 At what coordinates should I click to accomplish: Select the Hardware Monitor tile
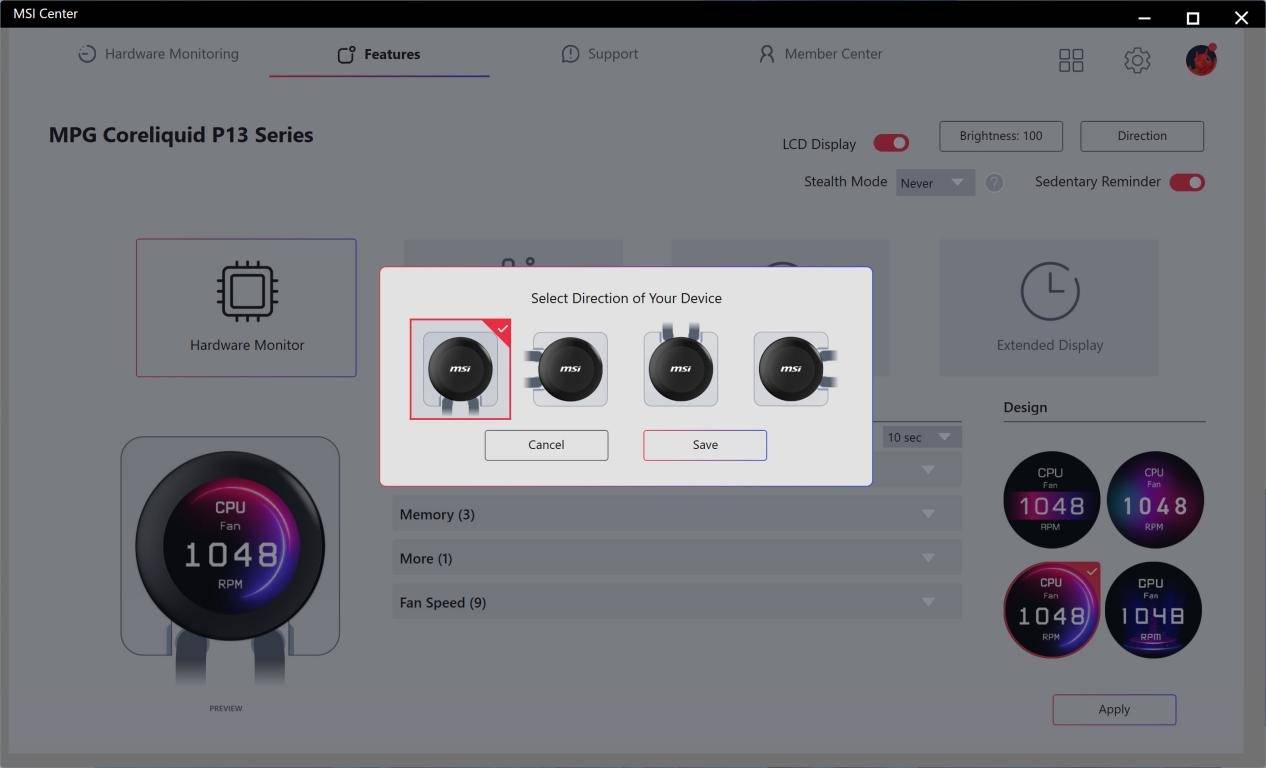[246, 308]
